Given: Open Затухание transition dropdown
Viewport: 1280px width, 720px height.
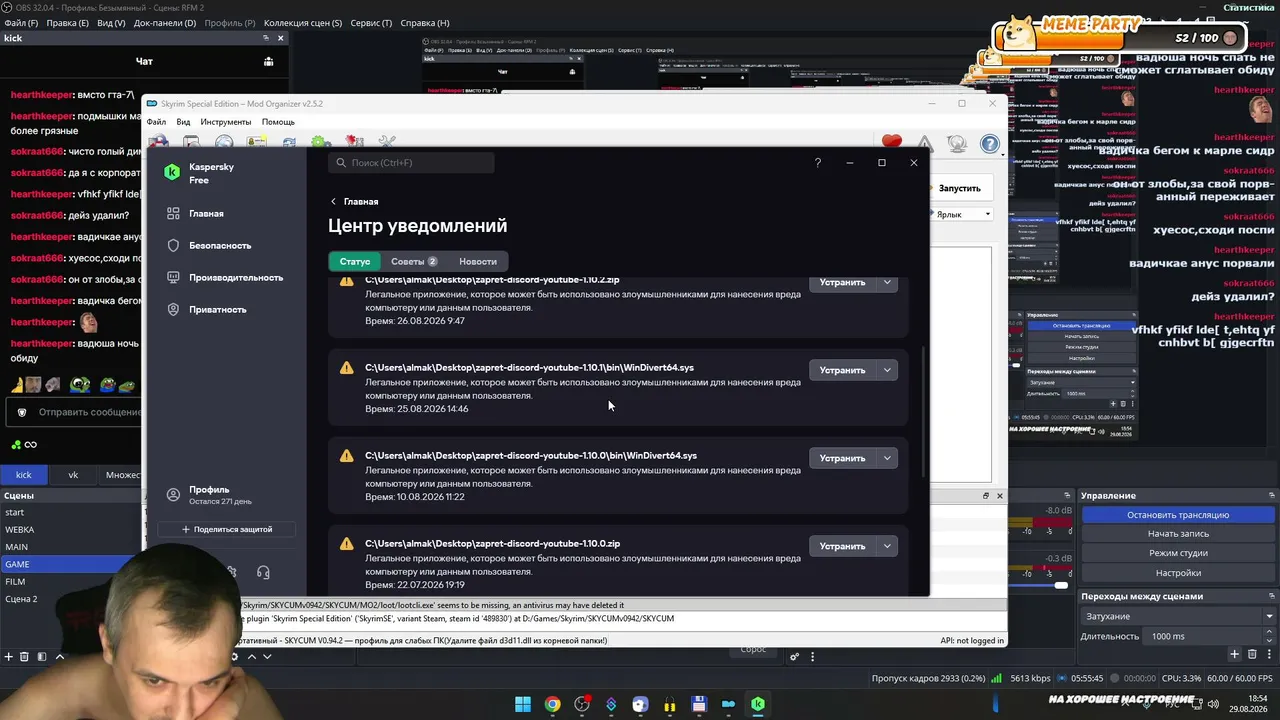Looking at the screenshot, I should click(x=1178, y=616).
